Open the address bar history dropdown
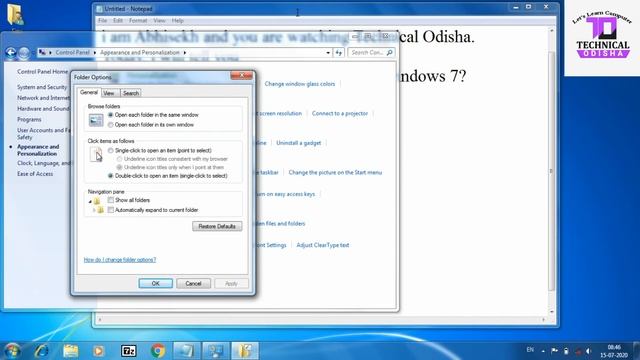 [x=328, y=53]
